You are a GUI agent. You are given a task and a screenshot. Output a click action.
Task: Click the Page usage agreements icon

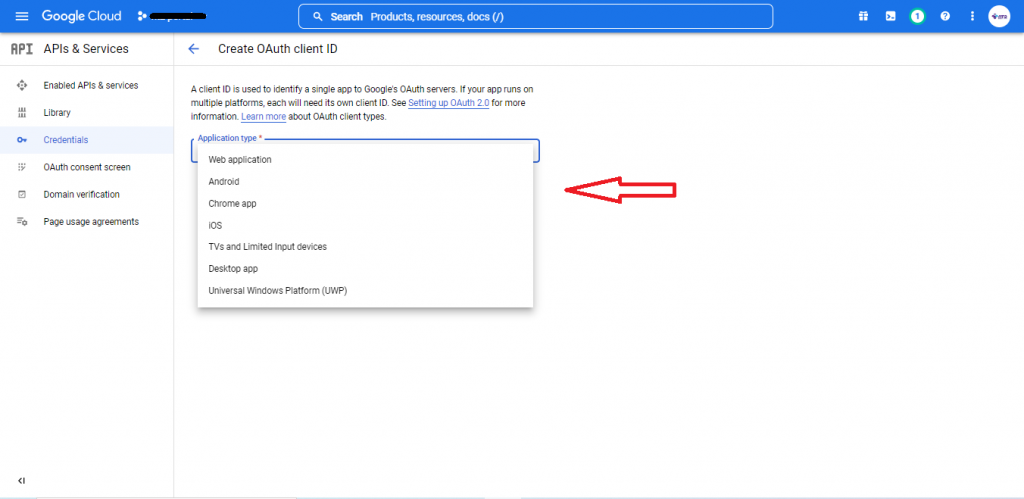[22, 222]
